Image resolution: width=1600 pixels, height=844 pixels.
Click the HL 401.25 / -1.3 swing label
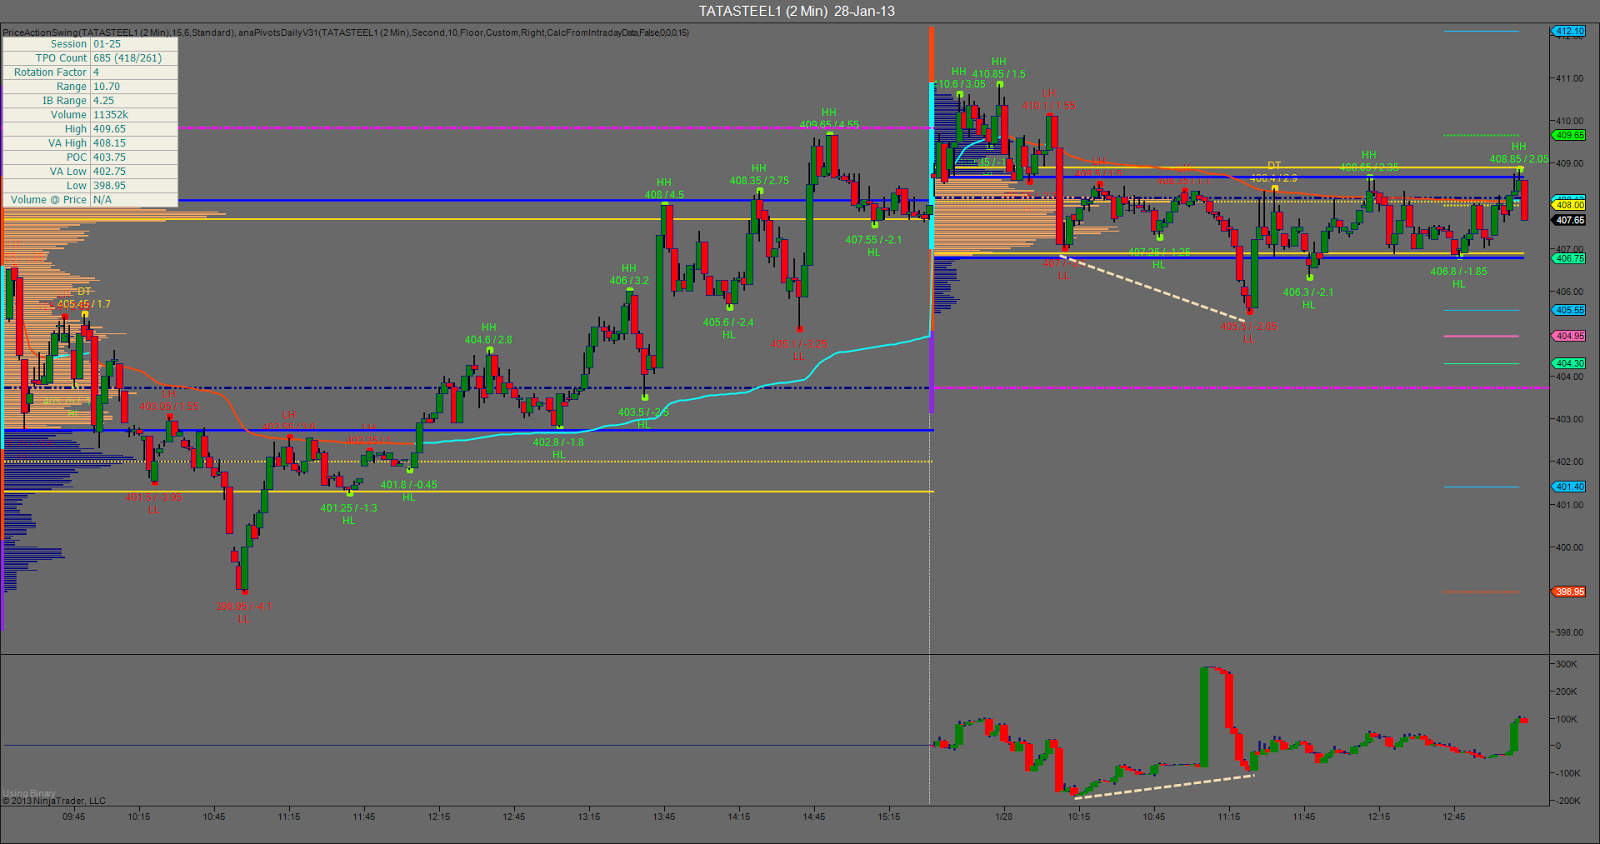click(349, 514)
